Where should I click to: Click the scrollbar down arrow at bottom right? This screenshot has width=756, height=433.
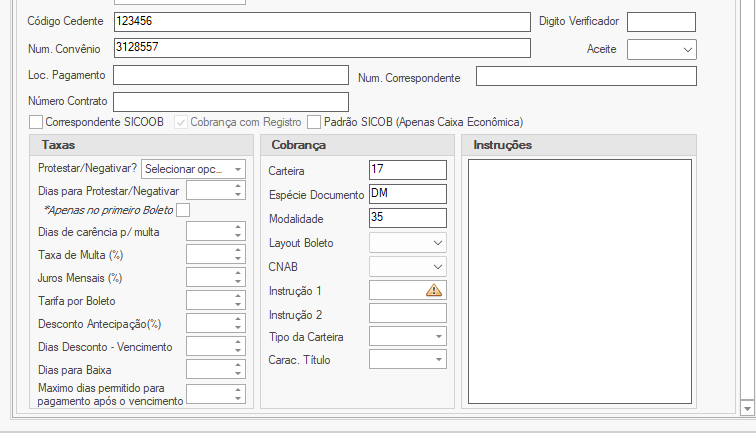746,407
